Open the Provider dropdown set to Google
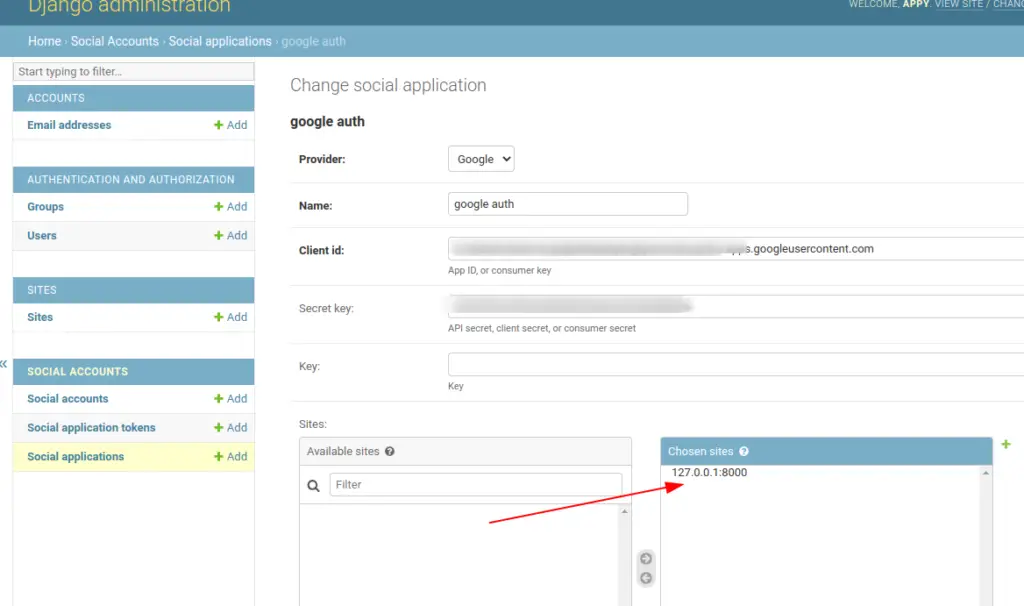Screen dimensions: 1024x606 (481, 159)
